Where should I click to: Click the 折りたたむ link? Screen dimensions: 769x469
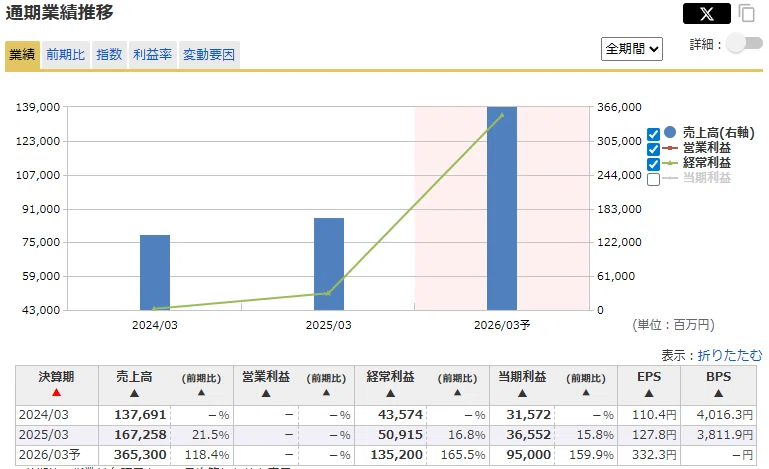click(730, 355)
